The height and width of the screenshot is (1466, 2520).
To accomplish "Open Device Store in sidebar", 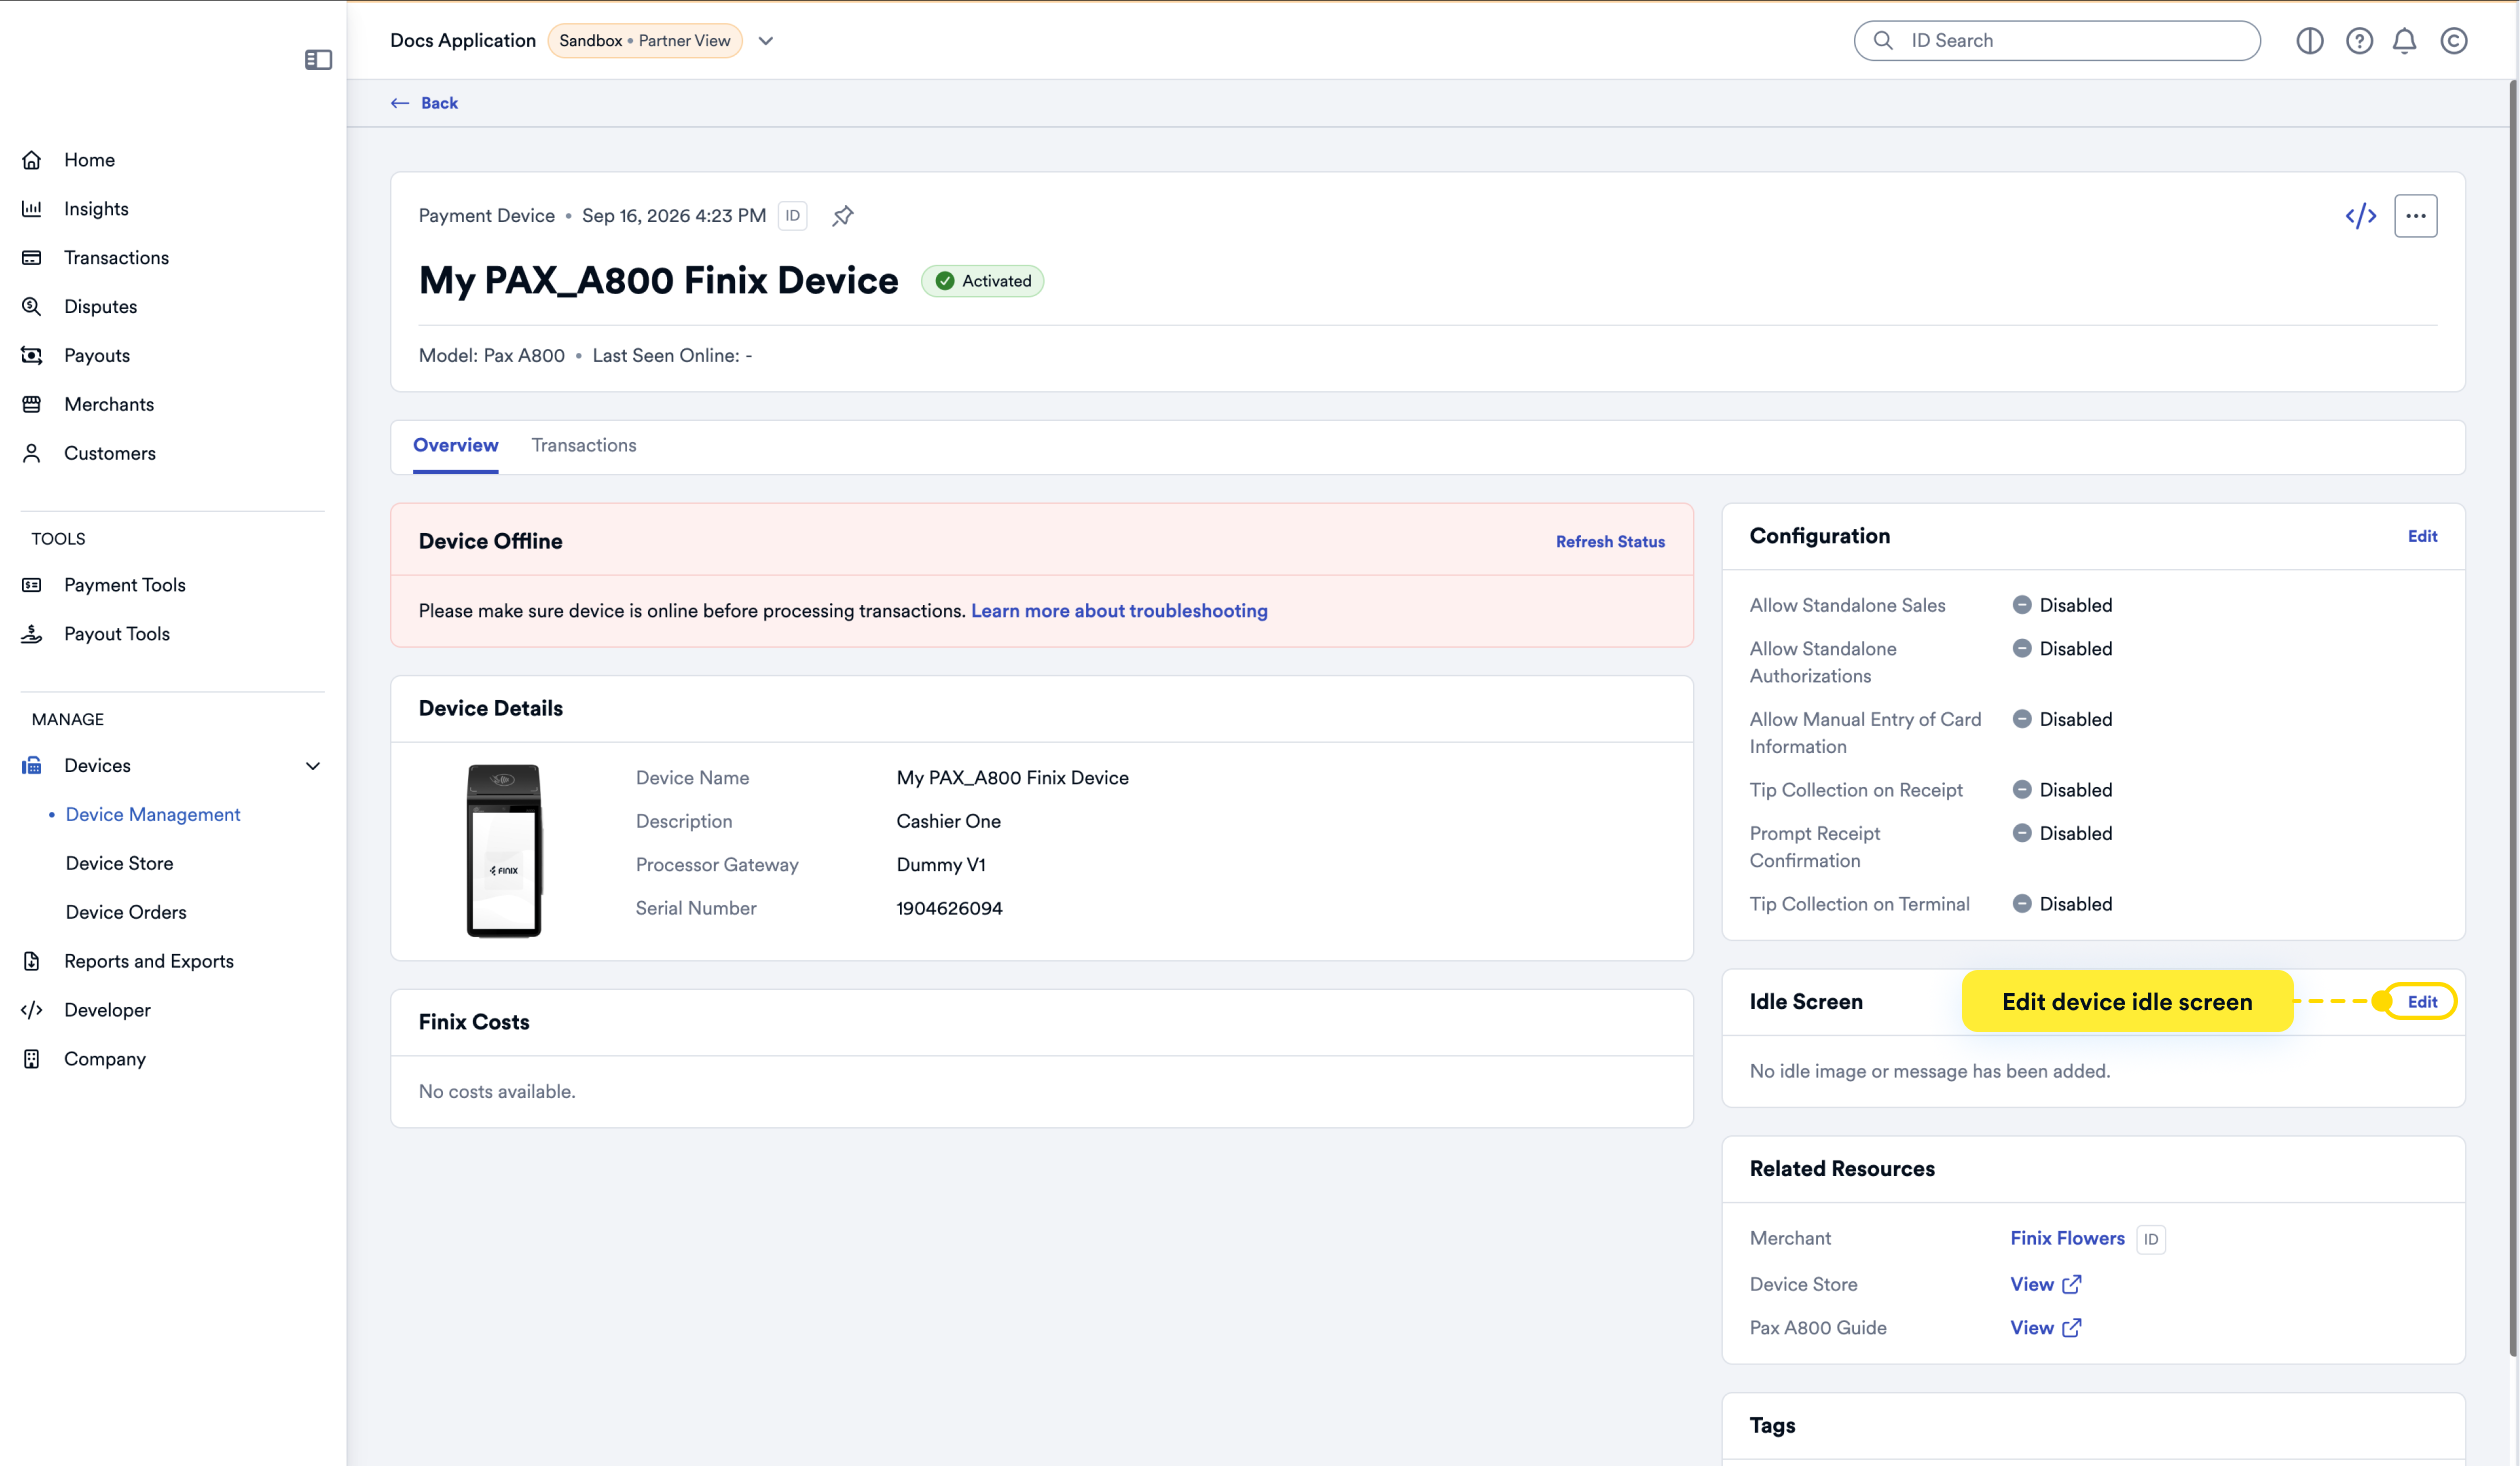I will click(x=119, y=863).
